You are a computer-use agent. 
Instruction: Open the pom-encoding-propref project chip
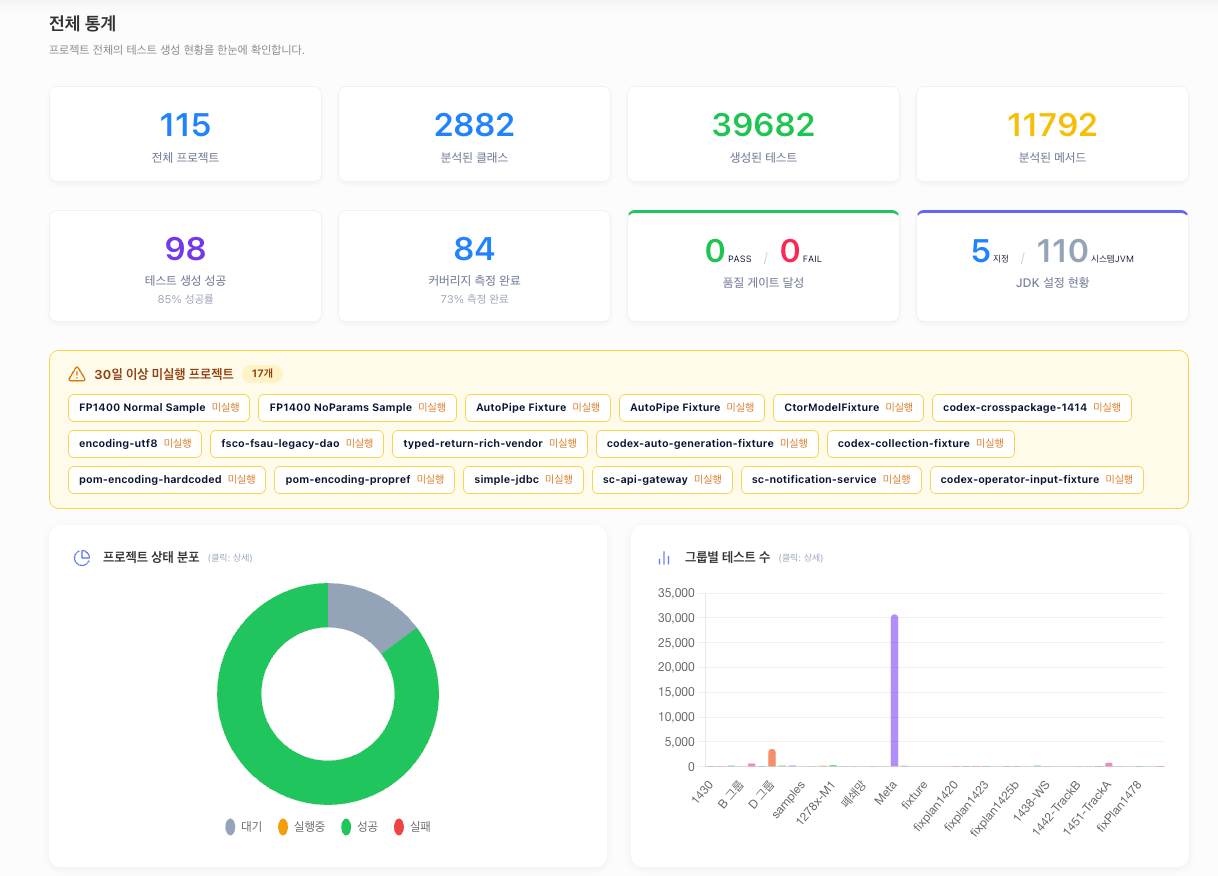(x=364, y=480)
